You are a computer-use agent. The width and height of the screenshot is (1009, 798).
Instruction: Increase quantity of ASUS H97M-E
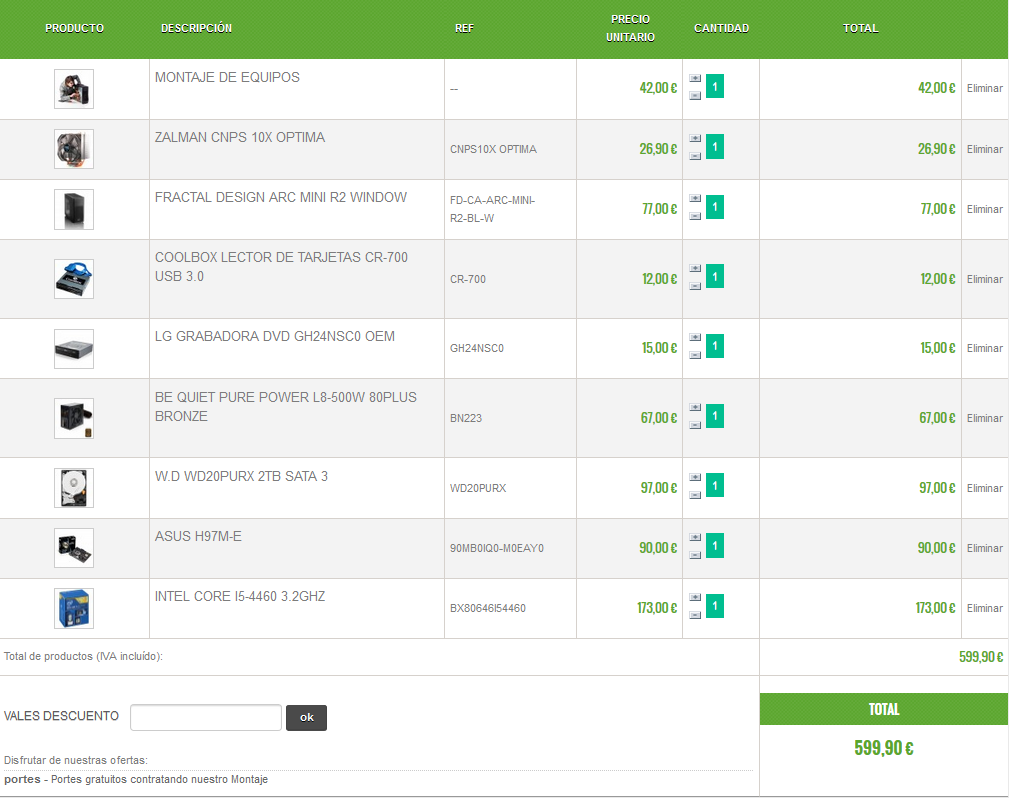pyautogui.click(x=695, y=537)
